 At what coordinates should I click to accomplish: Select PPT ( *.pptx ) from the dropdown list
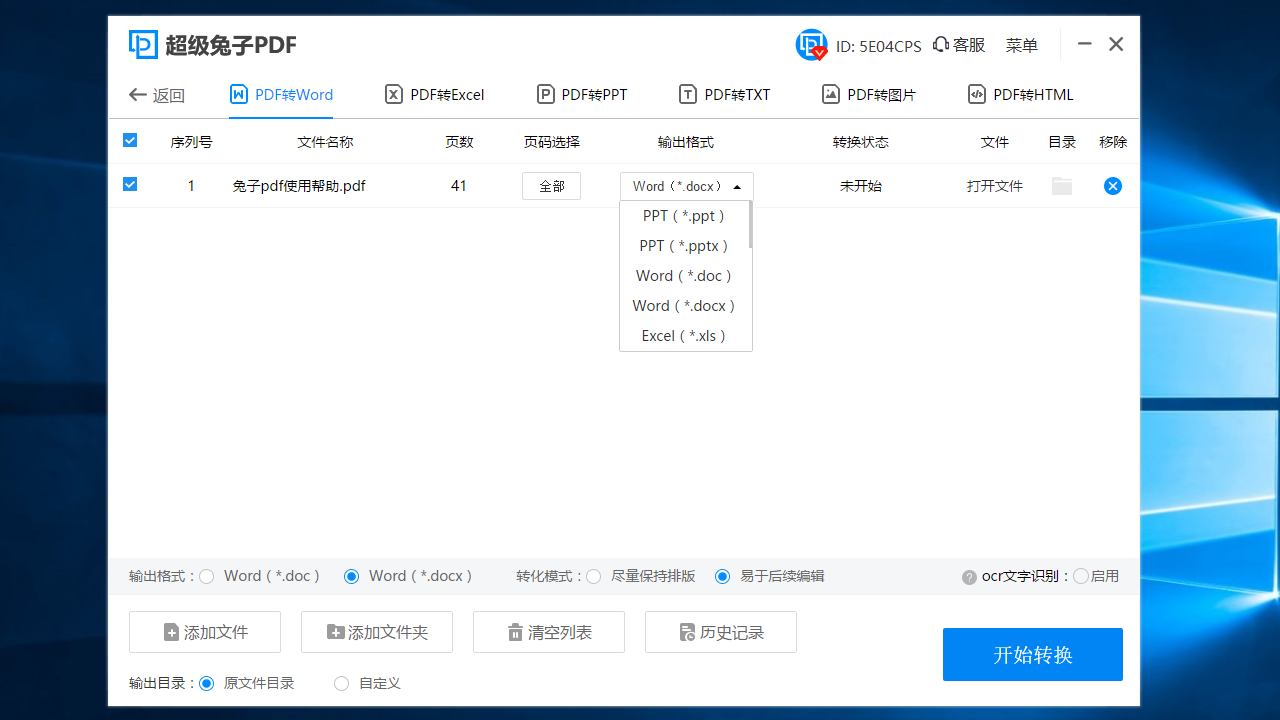pos(684,245)
